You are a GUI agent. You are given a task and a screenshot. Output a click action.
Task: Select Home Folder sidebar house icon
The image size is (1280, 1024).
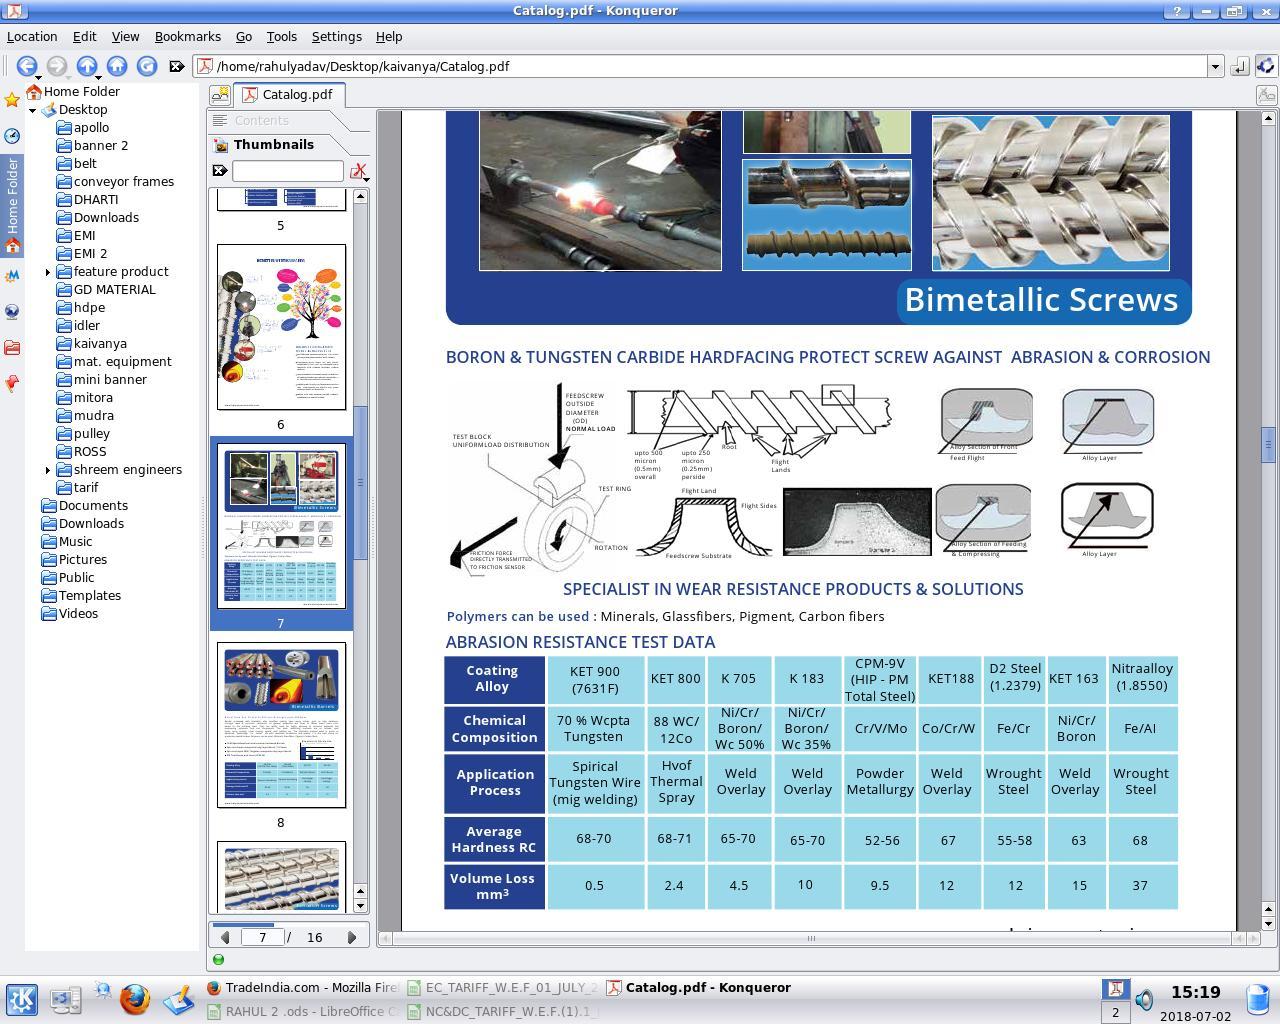coord(12,247)
